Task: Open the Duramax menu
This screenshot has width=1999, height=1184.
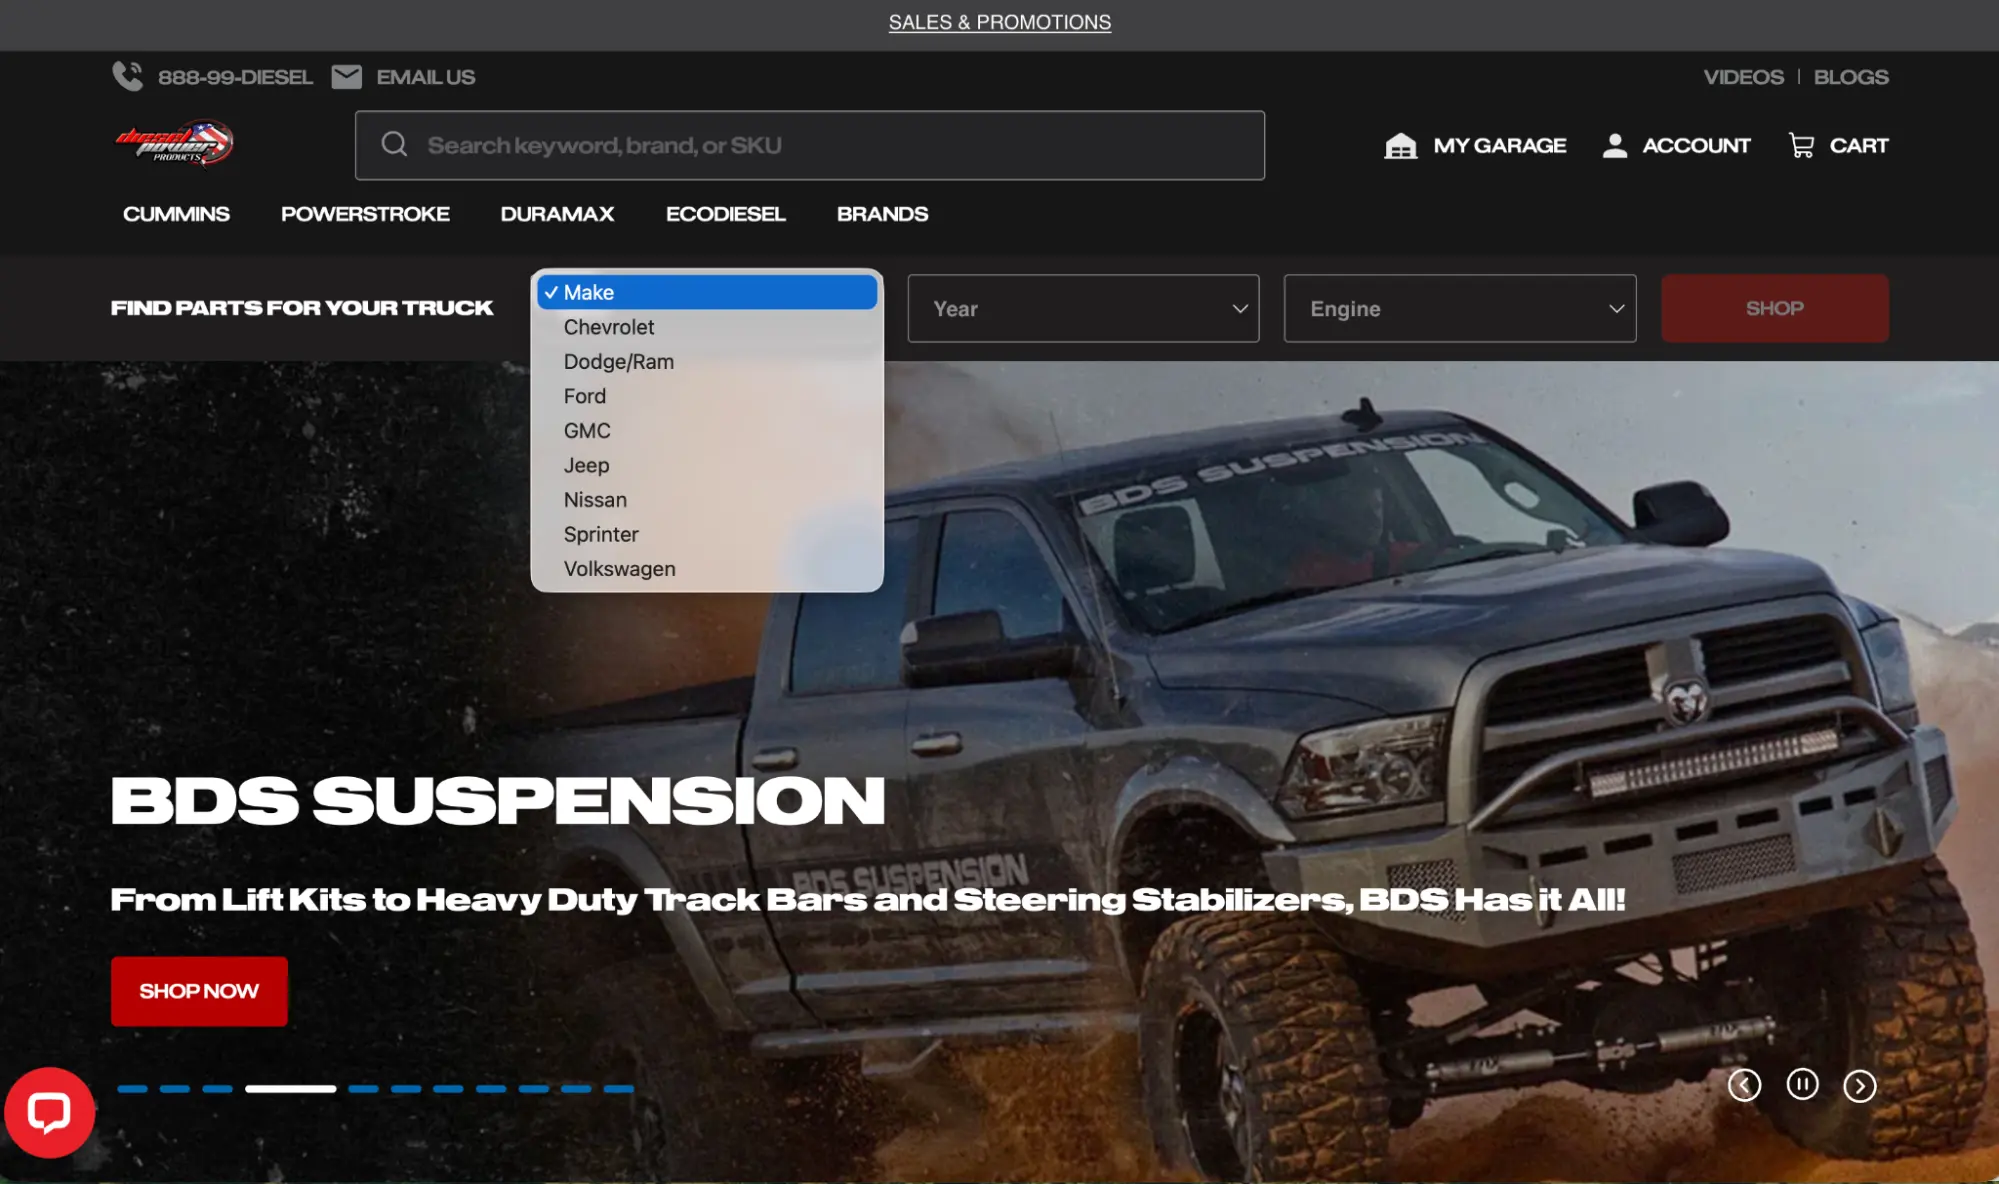Action: [557, 214]
